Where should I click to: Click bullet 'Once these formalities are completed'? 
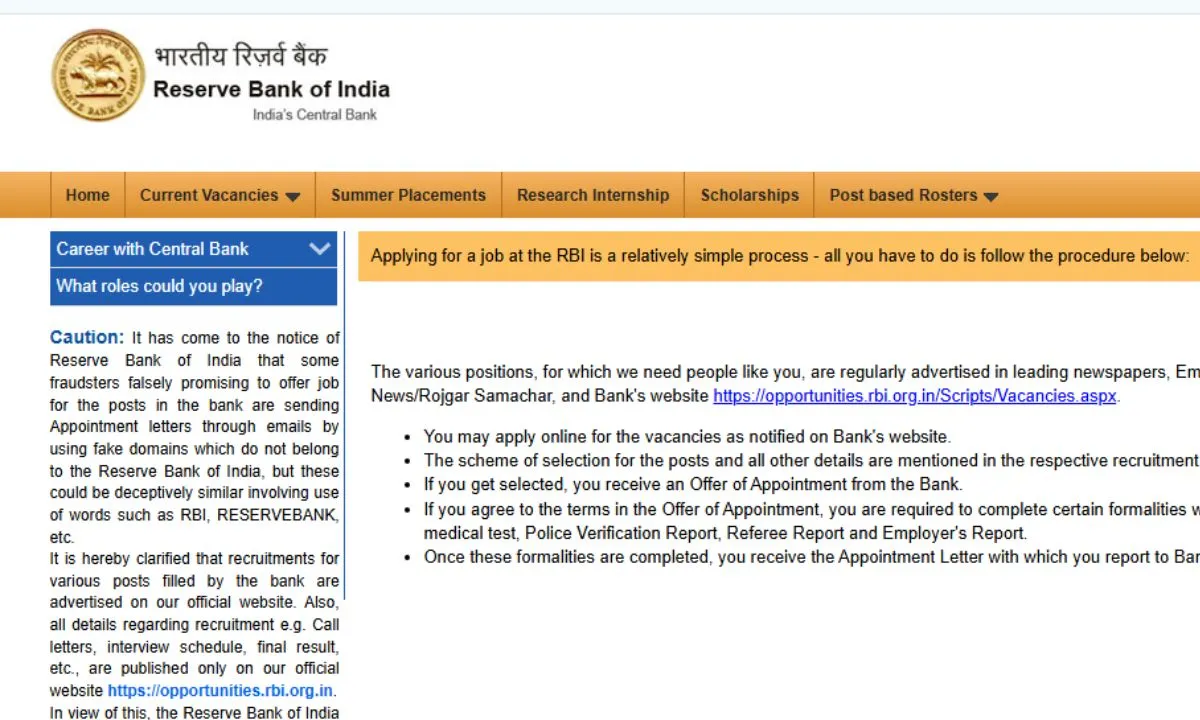click(x=811, y=557)
